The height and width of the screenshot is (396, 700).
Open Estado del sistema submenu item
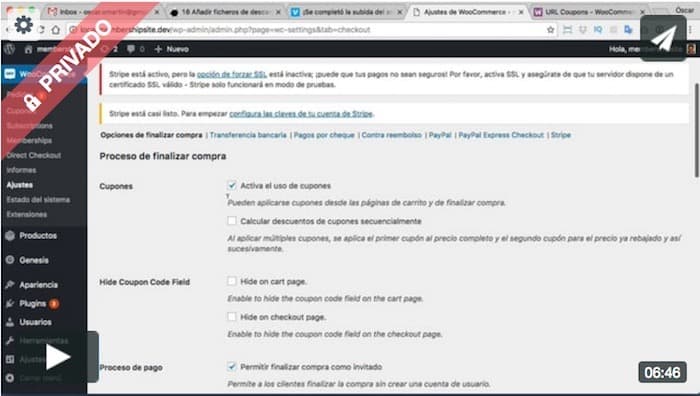pos(38,200)
